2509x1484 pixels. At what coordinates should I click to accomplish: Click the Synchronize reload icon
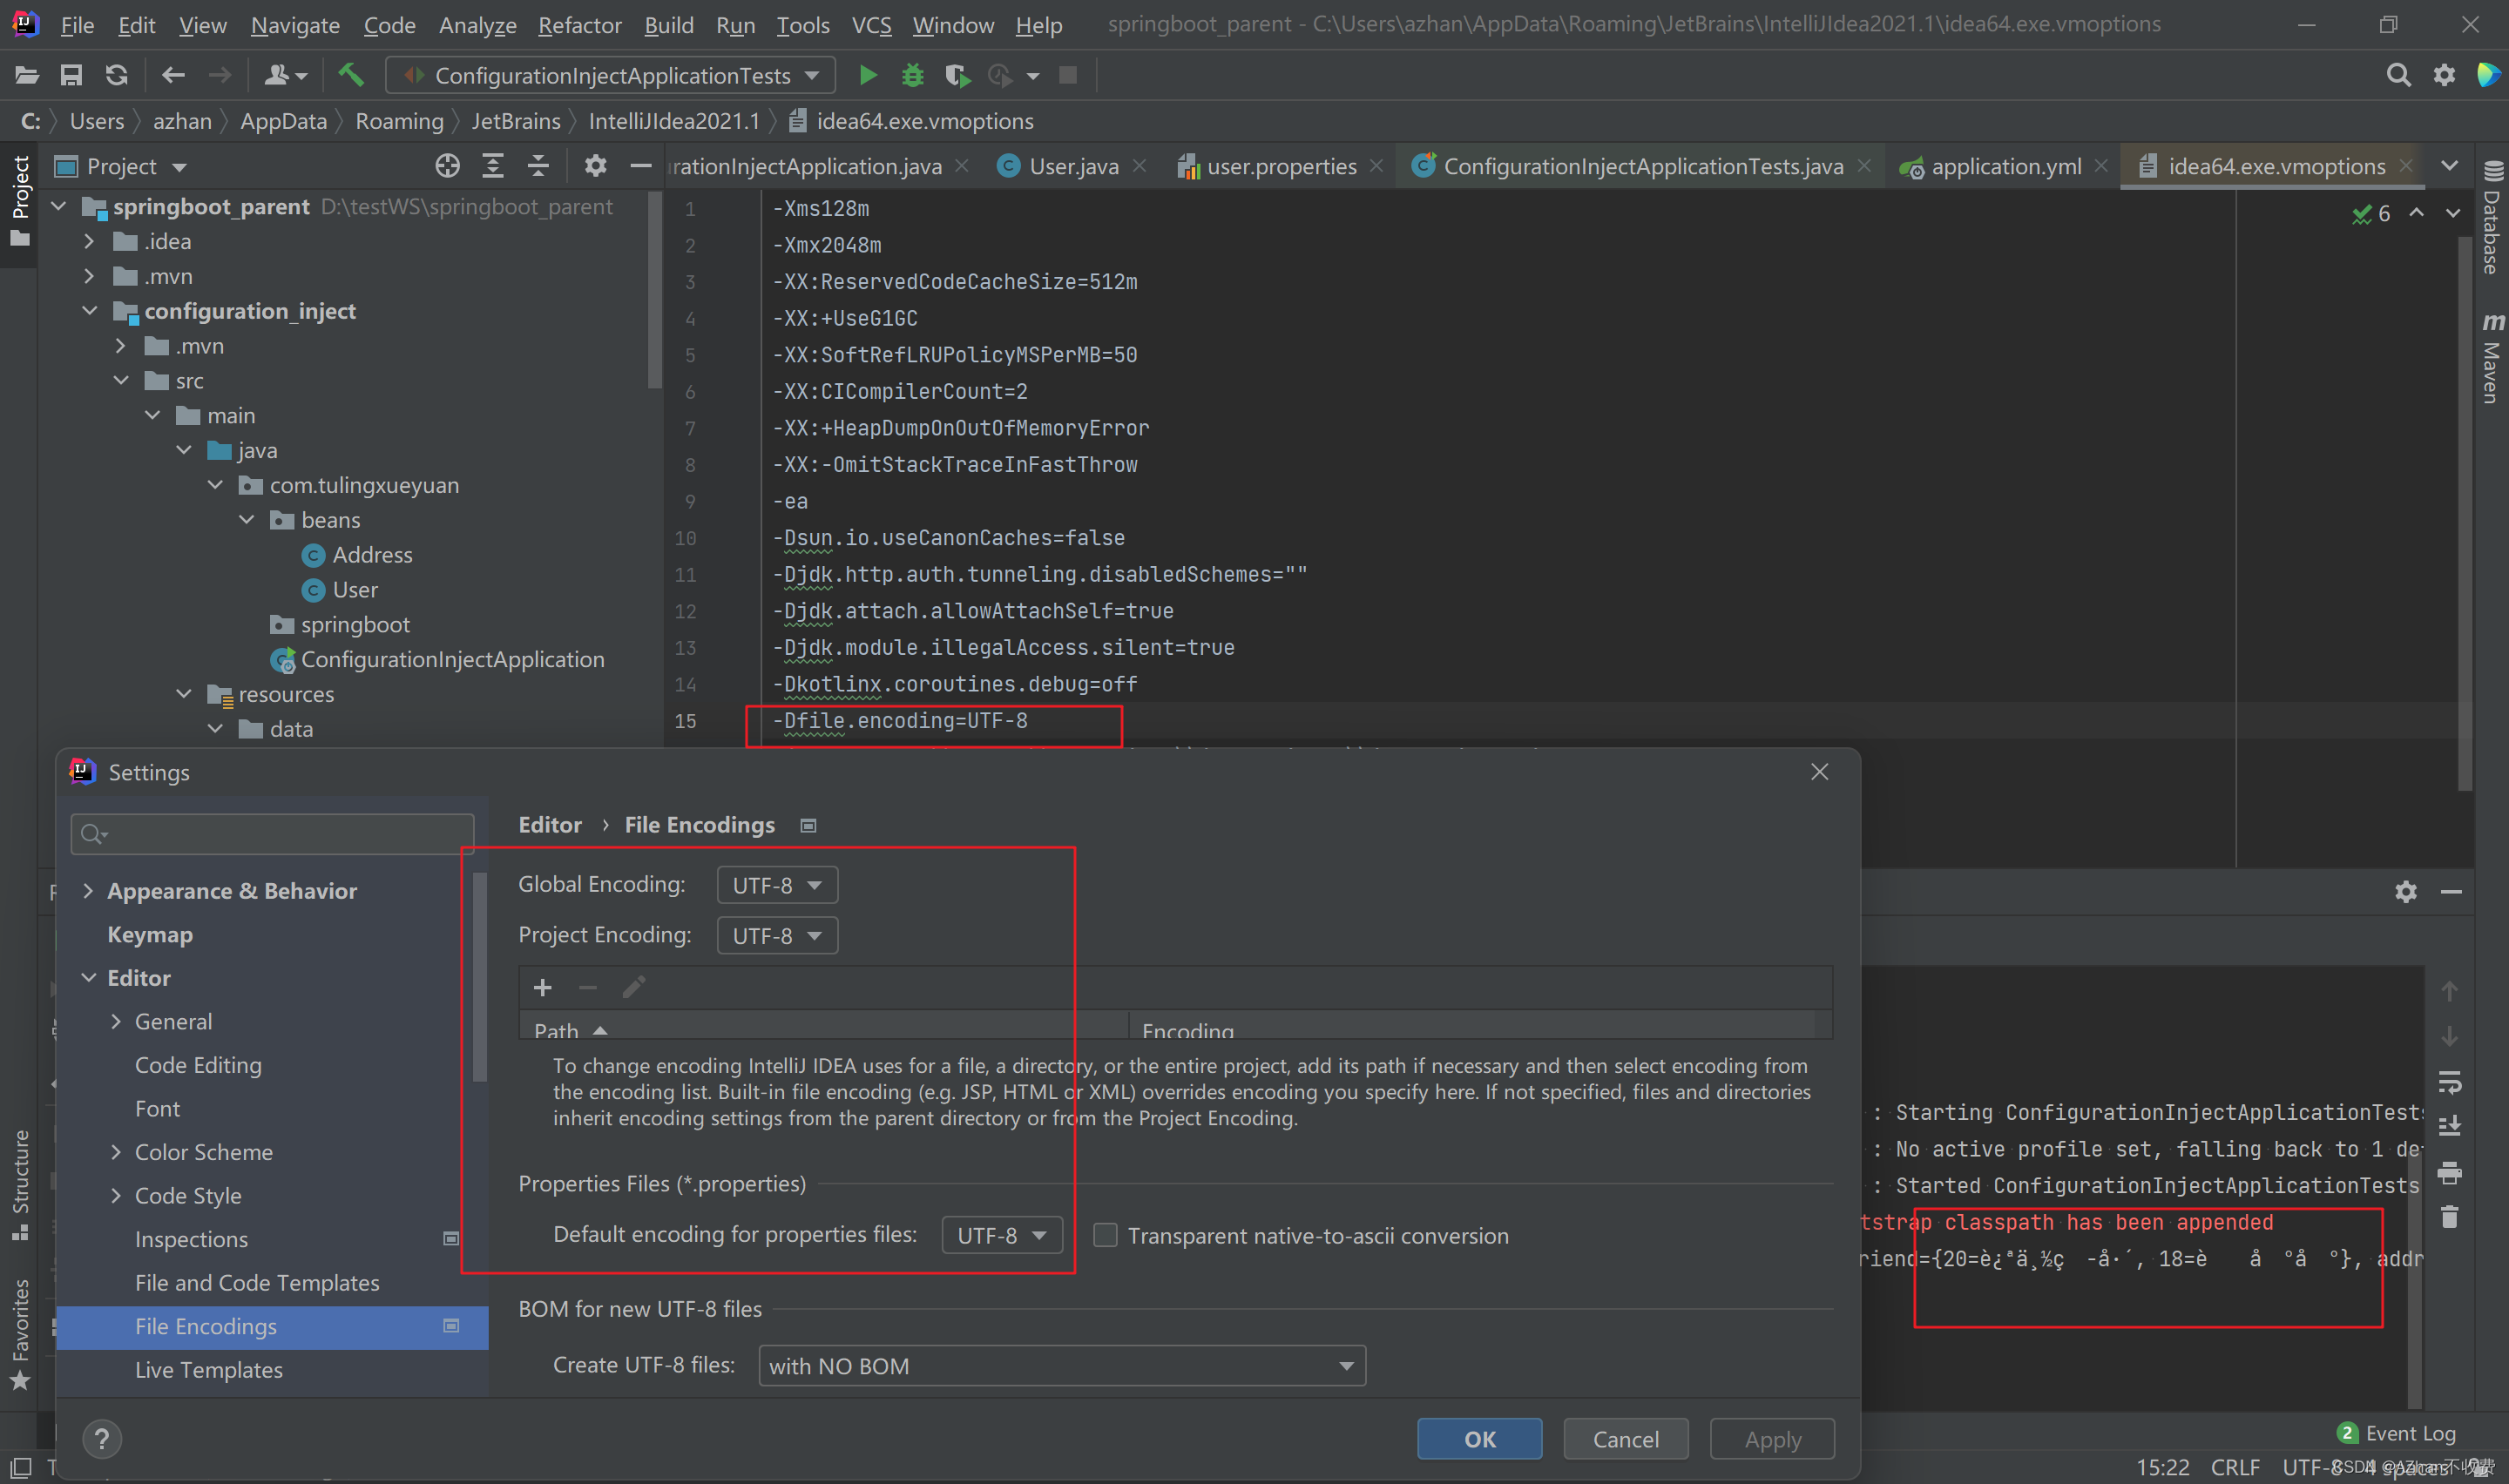click(117, 75)
